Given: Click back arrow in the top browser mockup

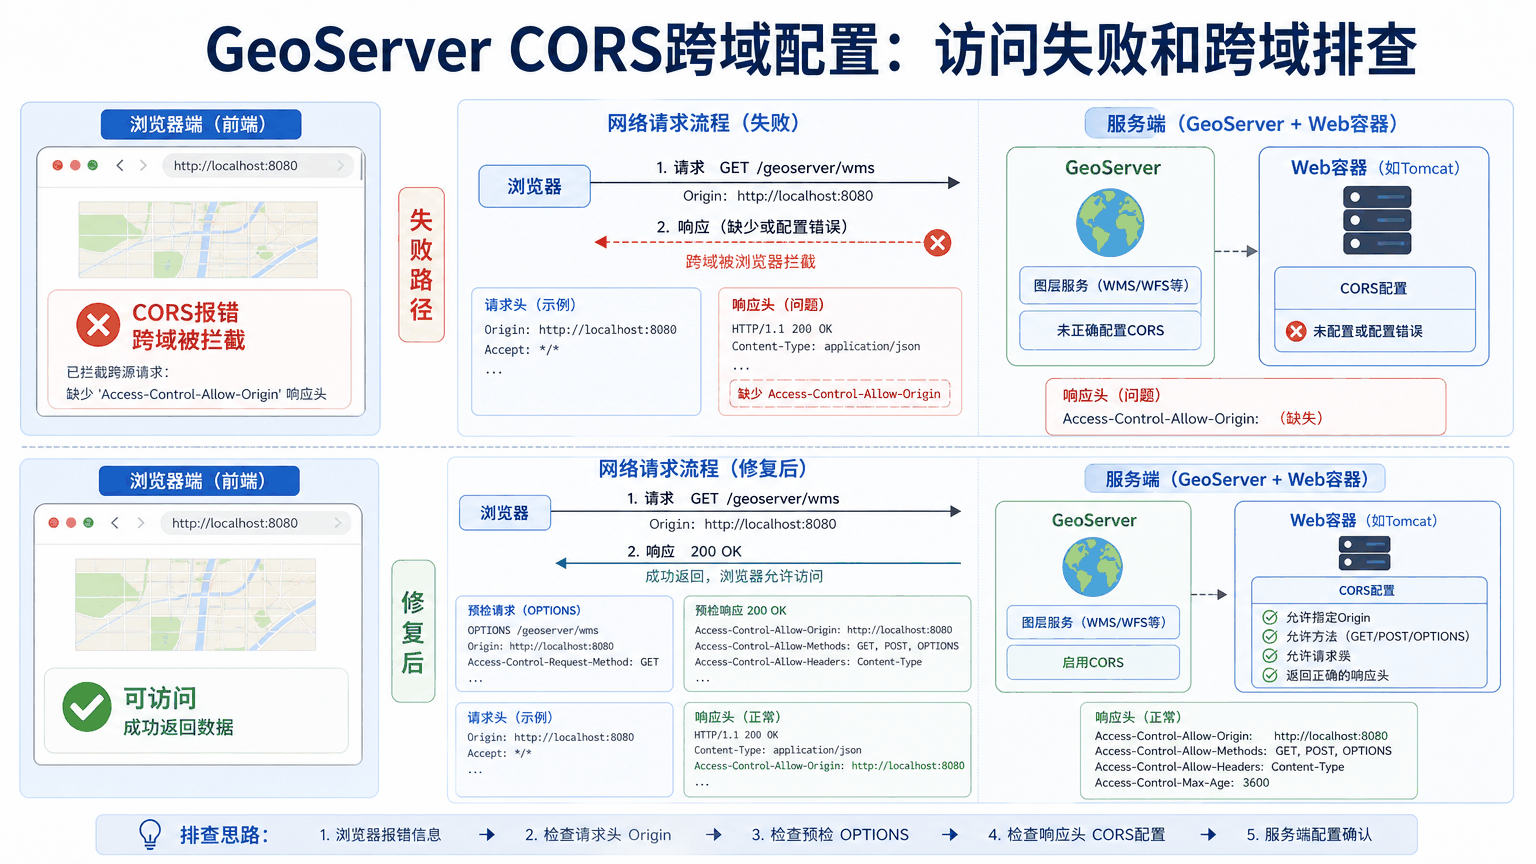Looking at the screenshot, I should pos(120,165).
